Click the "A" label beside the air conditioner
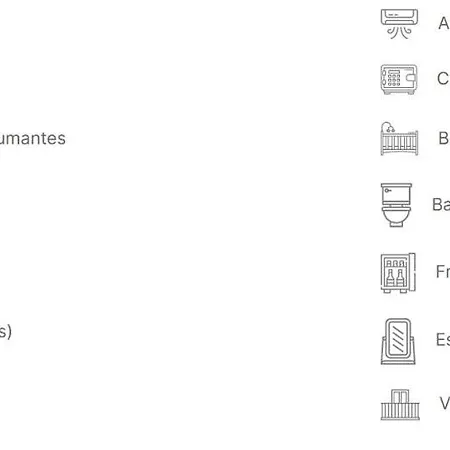The image size is (450, 450). (444, 23)
